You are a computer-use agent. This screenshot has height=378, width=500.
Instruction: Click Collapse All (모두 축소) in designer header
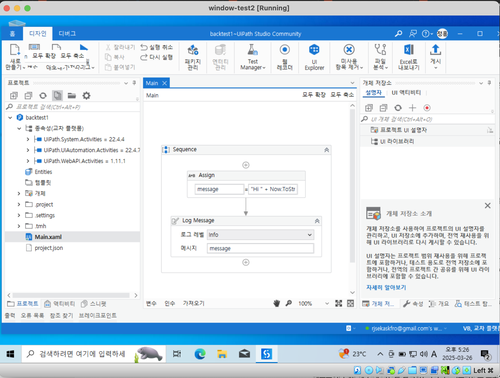point(342,95)
